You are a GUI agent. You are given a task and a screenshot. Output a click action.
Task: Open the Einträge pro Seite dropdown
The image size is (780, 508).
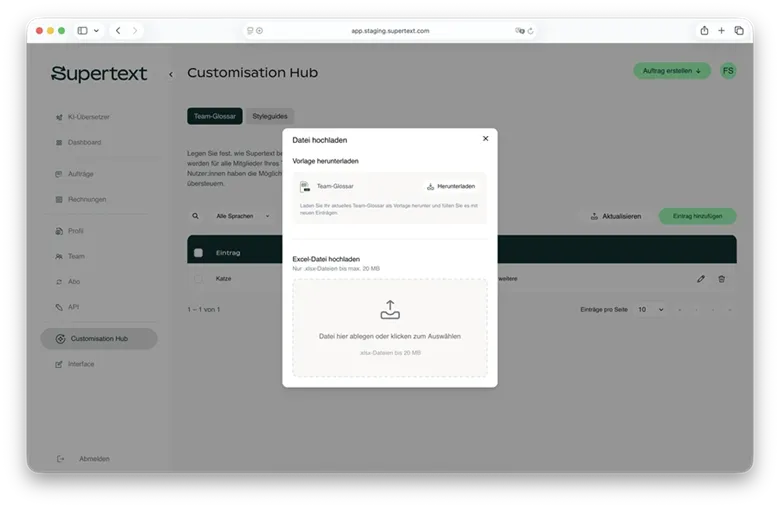coord(651,309)
